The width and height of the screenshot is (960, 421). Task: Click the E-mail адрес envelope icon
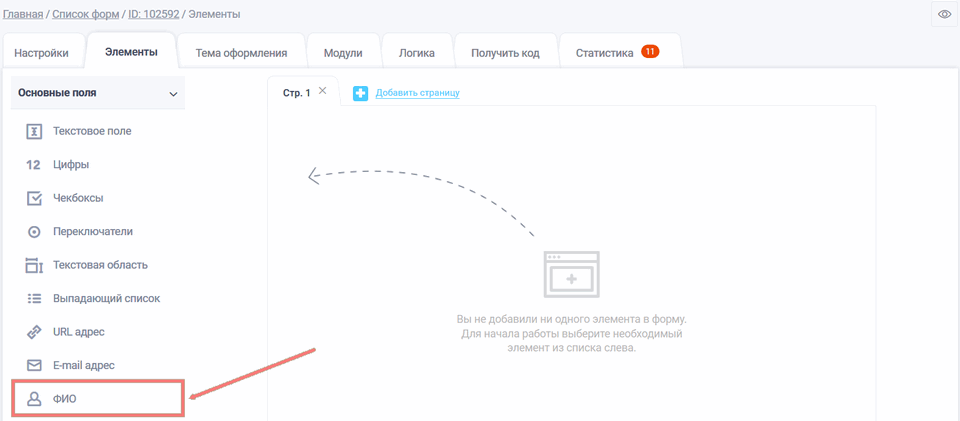tap(34, 365)
